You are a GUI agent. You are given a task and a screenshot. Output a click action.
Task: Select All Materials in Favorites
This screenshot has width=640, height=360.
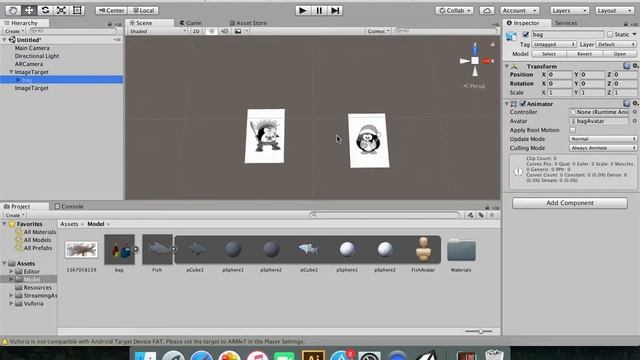point(40,232)
